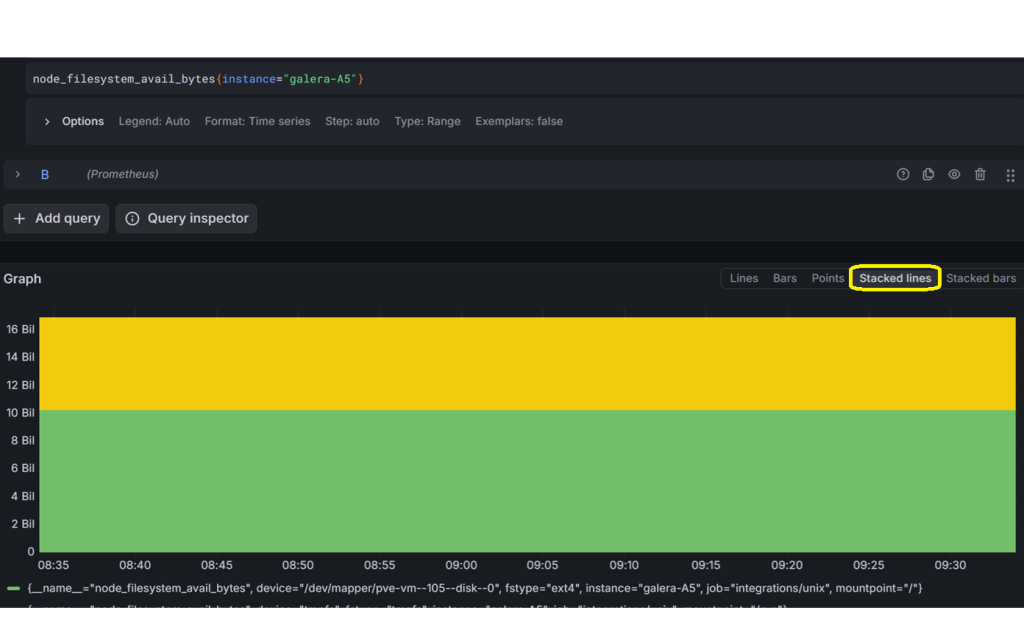Toggle Exemplars off setting
The height and width of the screenshot is (624, 1024).
coord(519,121)
